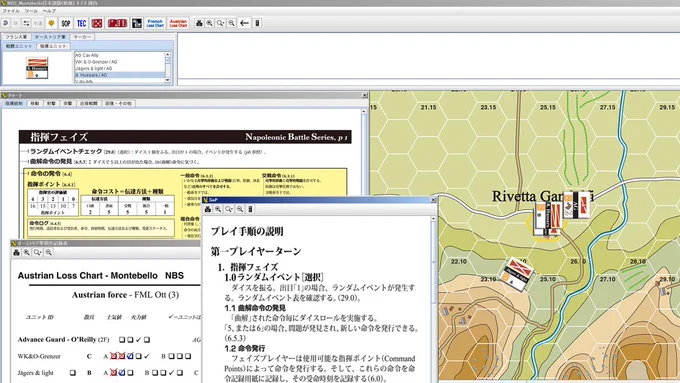Open the 突撃 chart tab
The width and height of the screenshot is (680, 383).
point(68,103)
